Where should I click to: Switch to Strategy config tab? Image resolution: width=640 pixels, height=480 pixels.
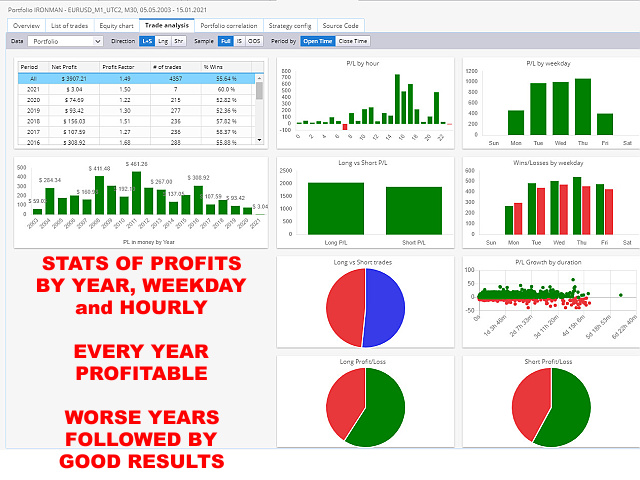tap(290, 26)
